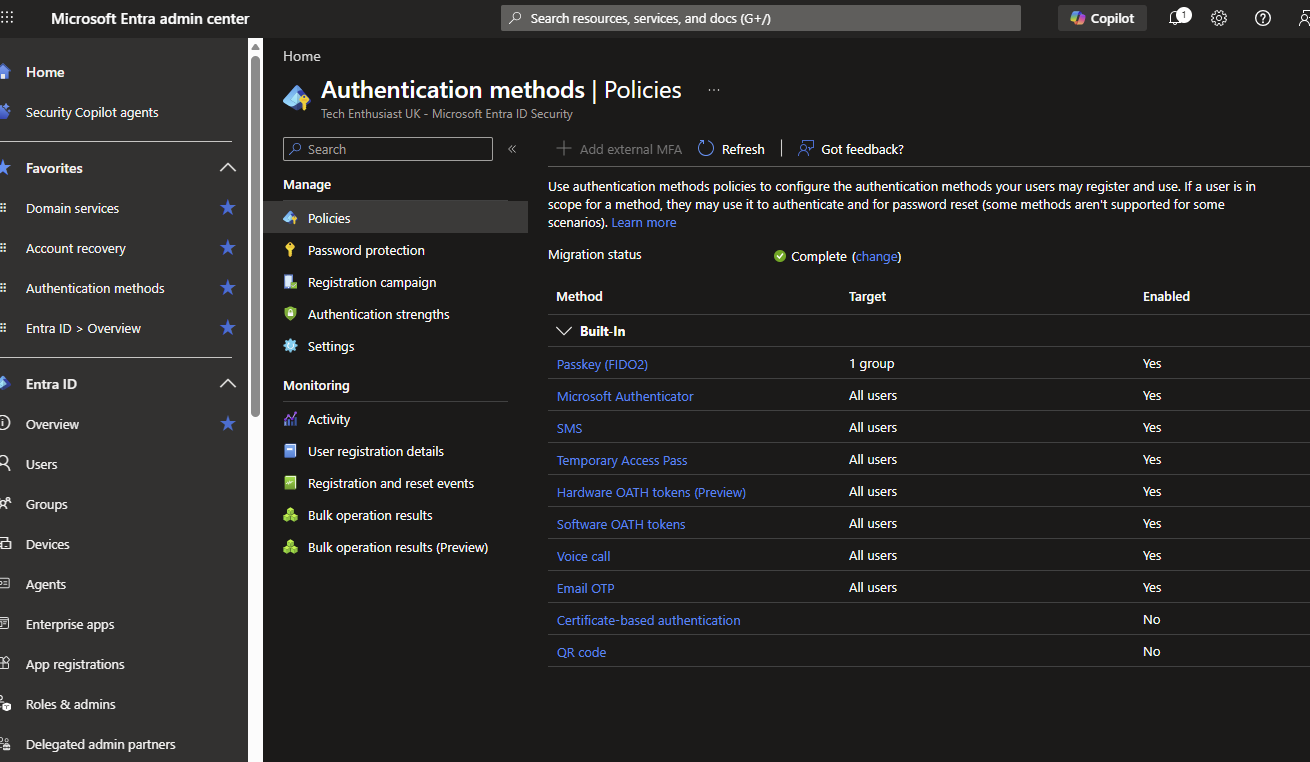Open Enterprise apps in the sidebar
Image resolution: width=1310 pixels, height=762 pixels.
click(x=70, y=624)
